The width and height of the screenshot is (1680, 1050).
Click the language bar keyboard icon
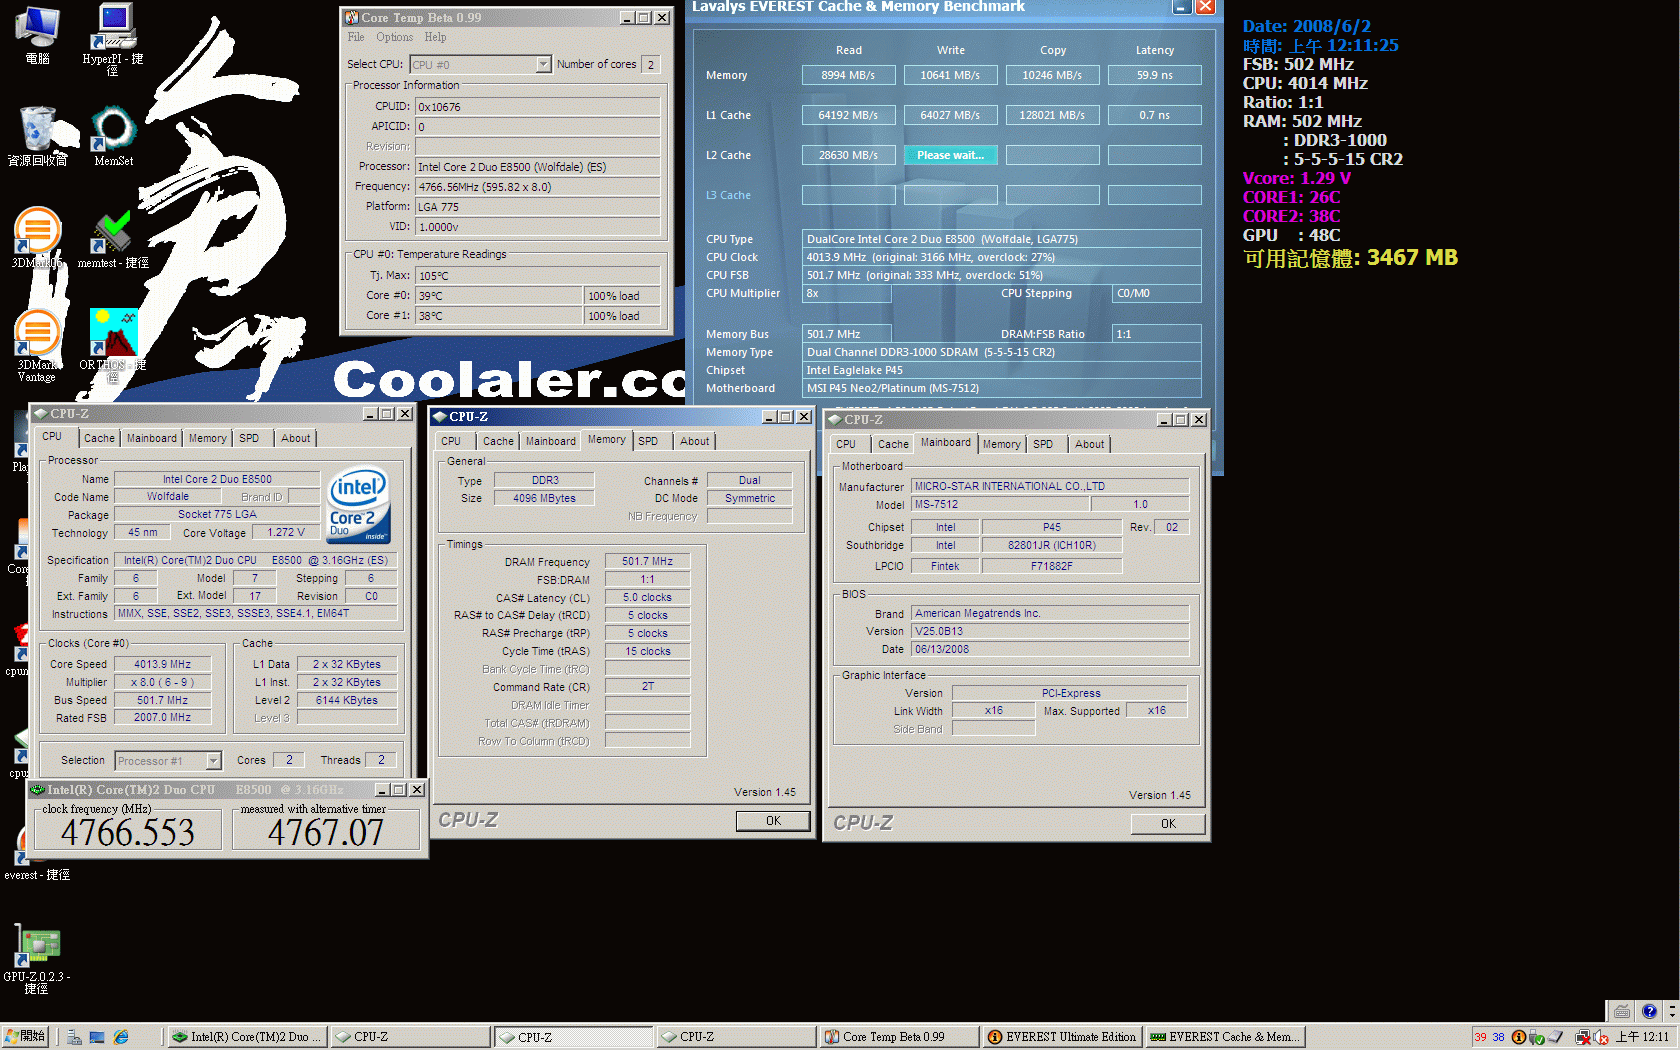[x=1622, y=1011]
